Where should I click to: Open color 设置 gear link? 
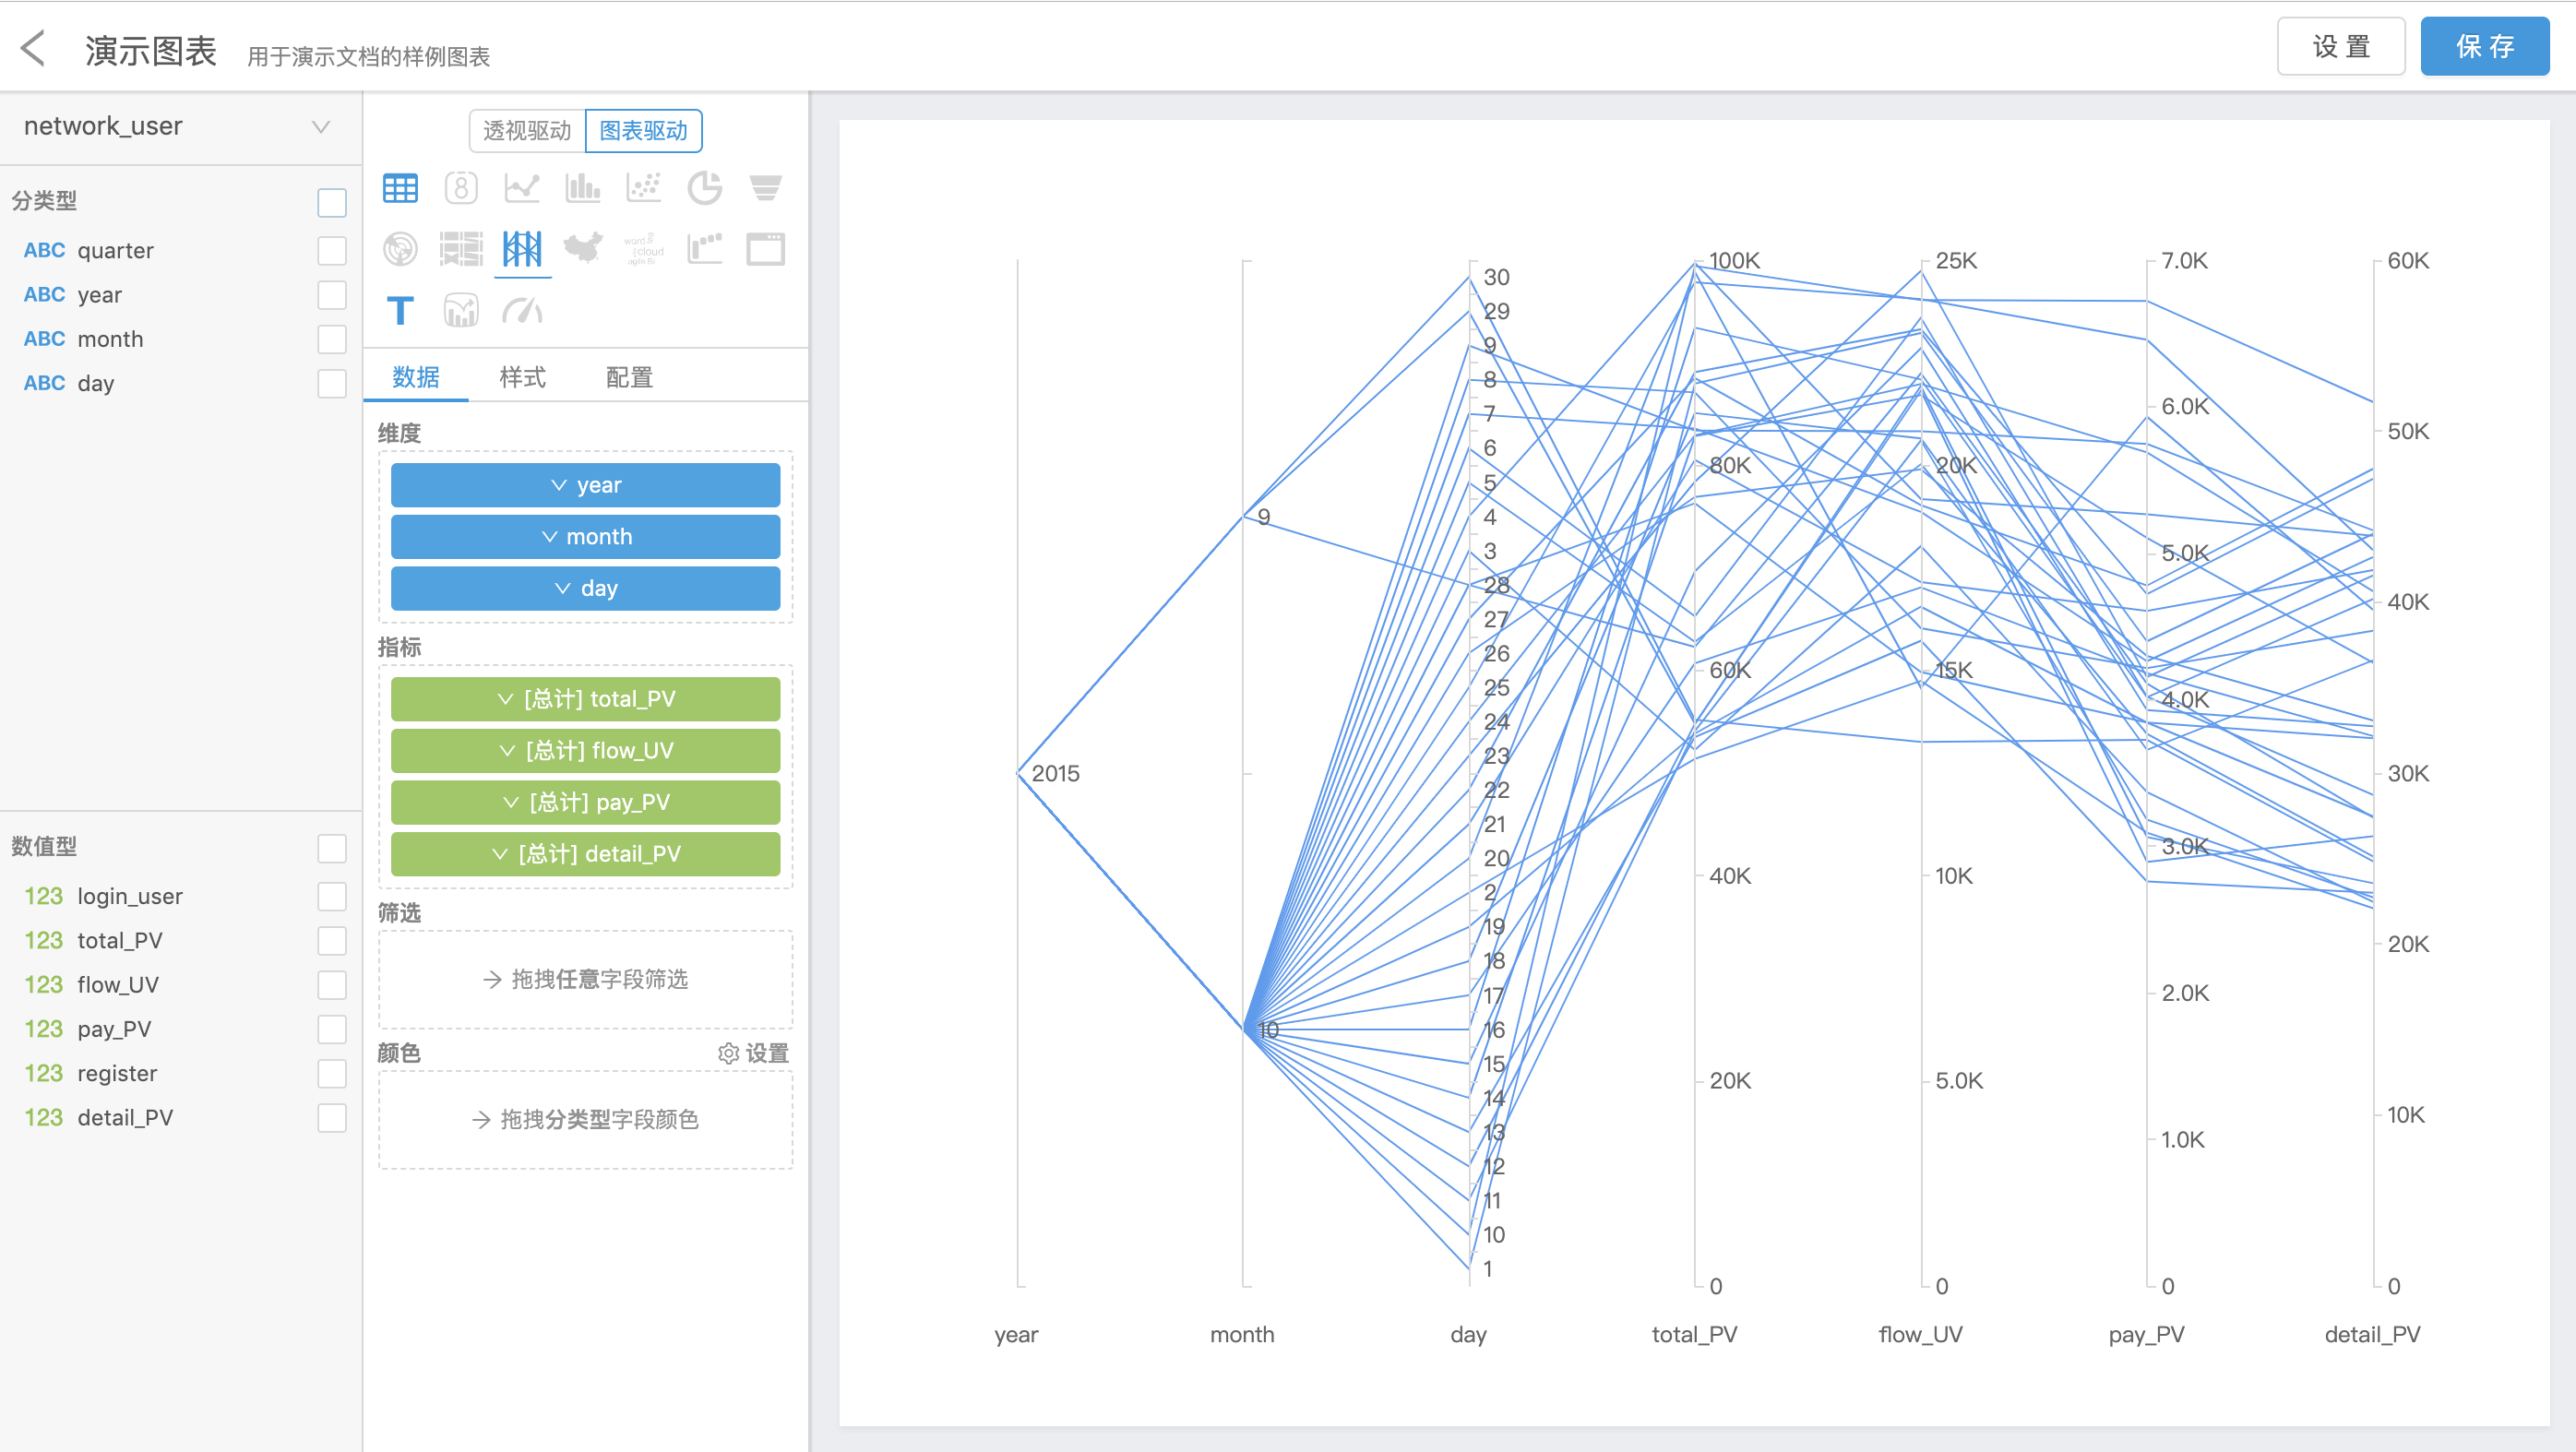(x=754, y=1053)
